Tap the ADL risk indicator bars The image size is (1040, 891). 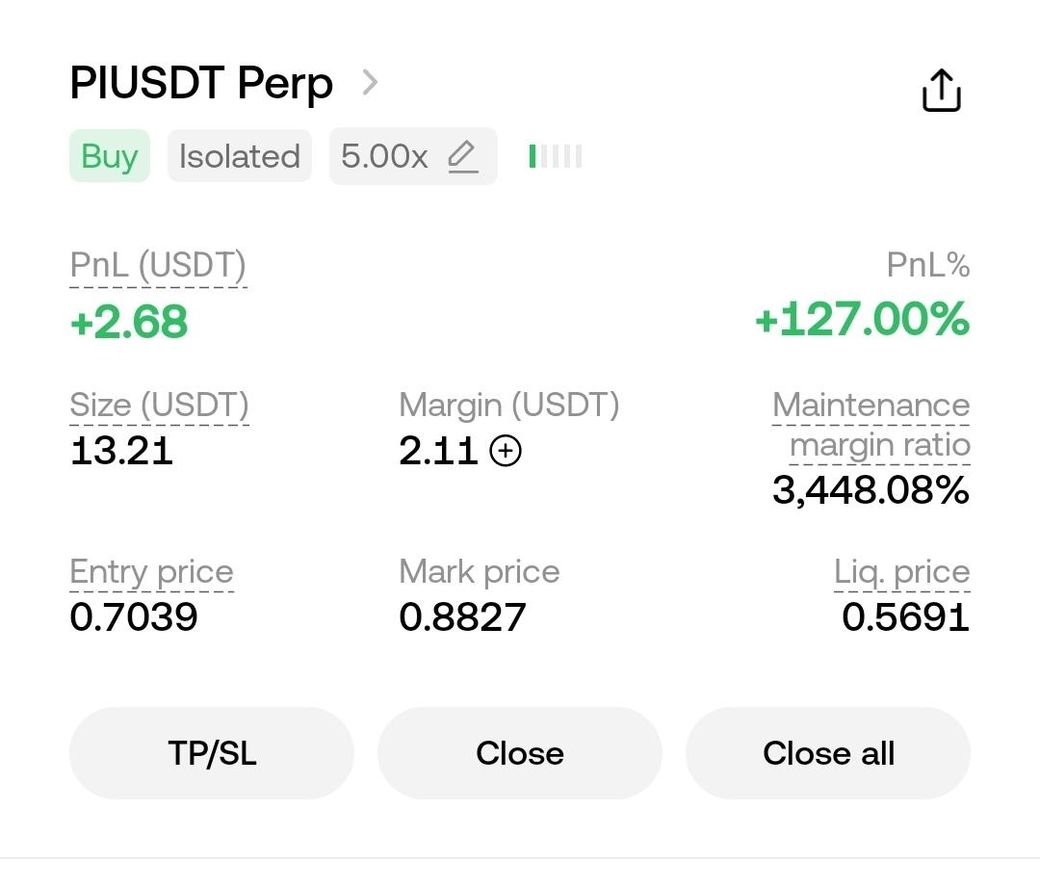click(x=555, y=157)
